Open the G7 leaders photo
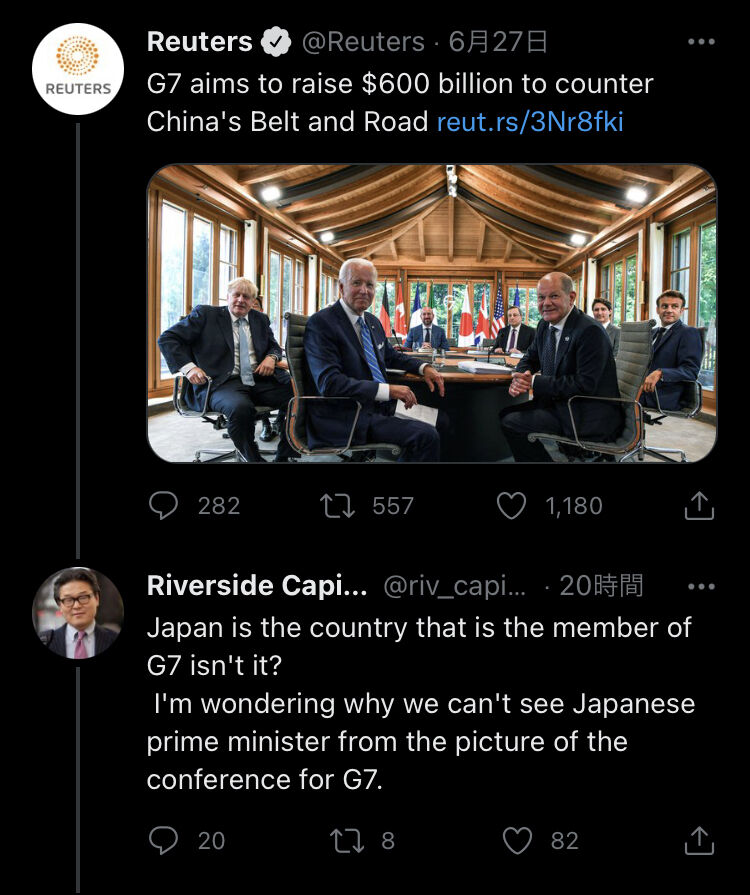Viewport: 750px width, 895px height. pyautogui.click(x=431, y=313)
